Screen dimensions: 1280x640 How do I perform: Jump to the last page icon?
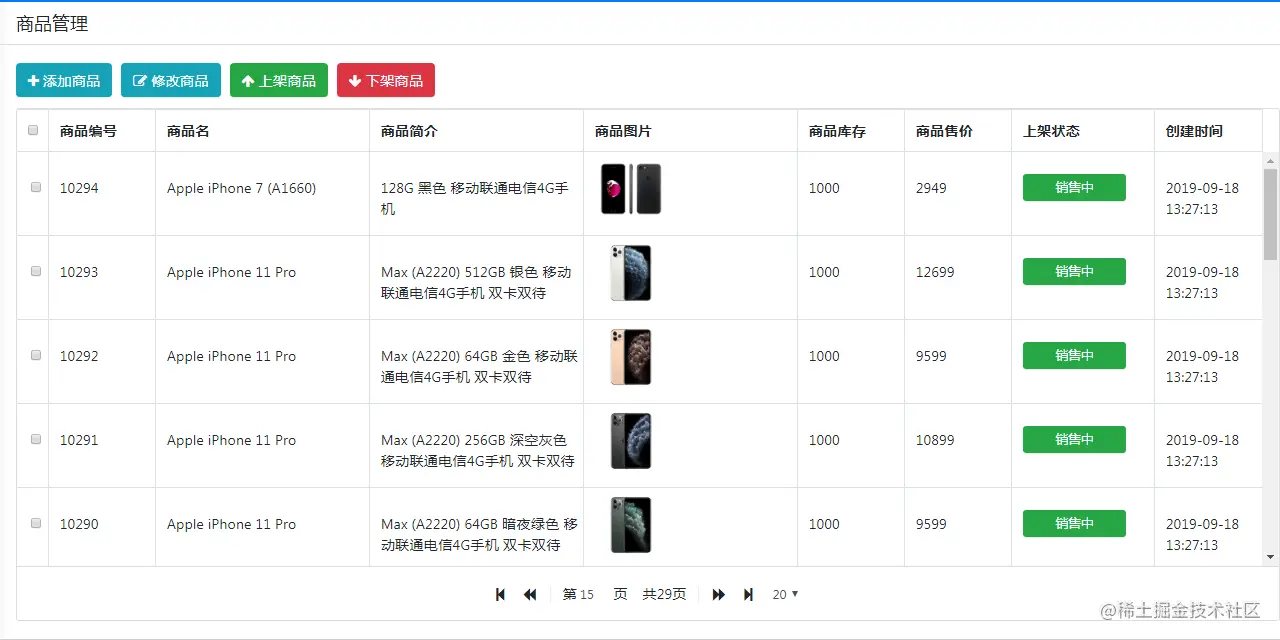(x=748, y=594)
